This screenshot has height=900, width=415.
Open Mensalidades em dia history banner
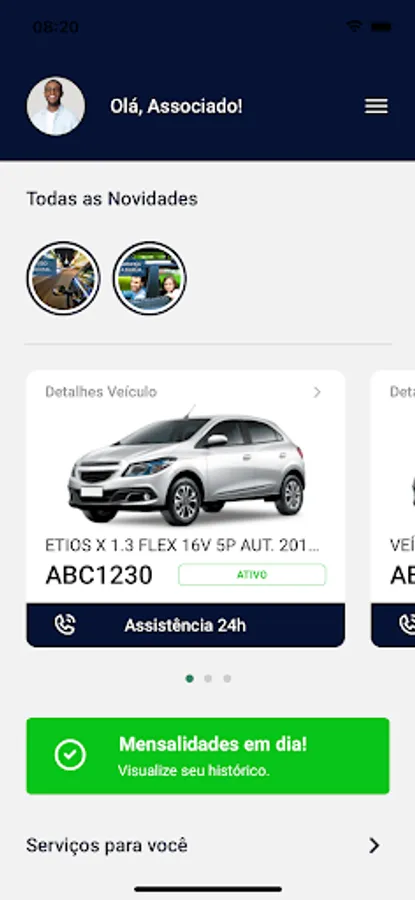pyautogui.click(x=208, y=756)
